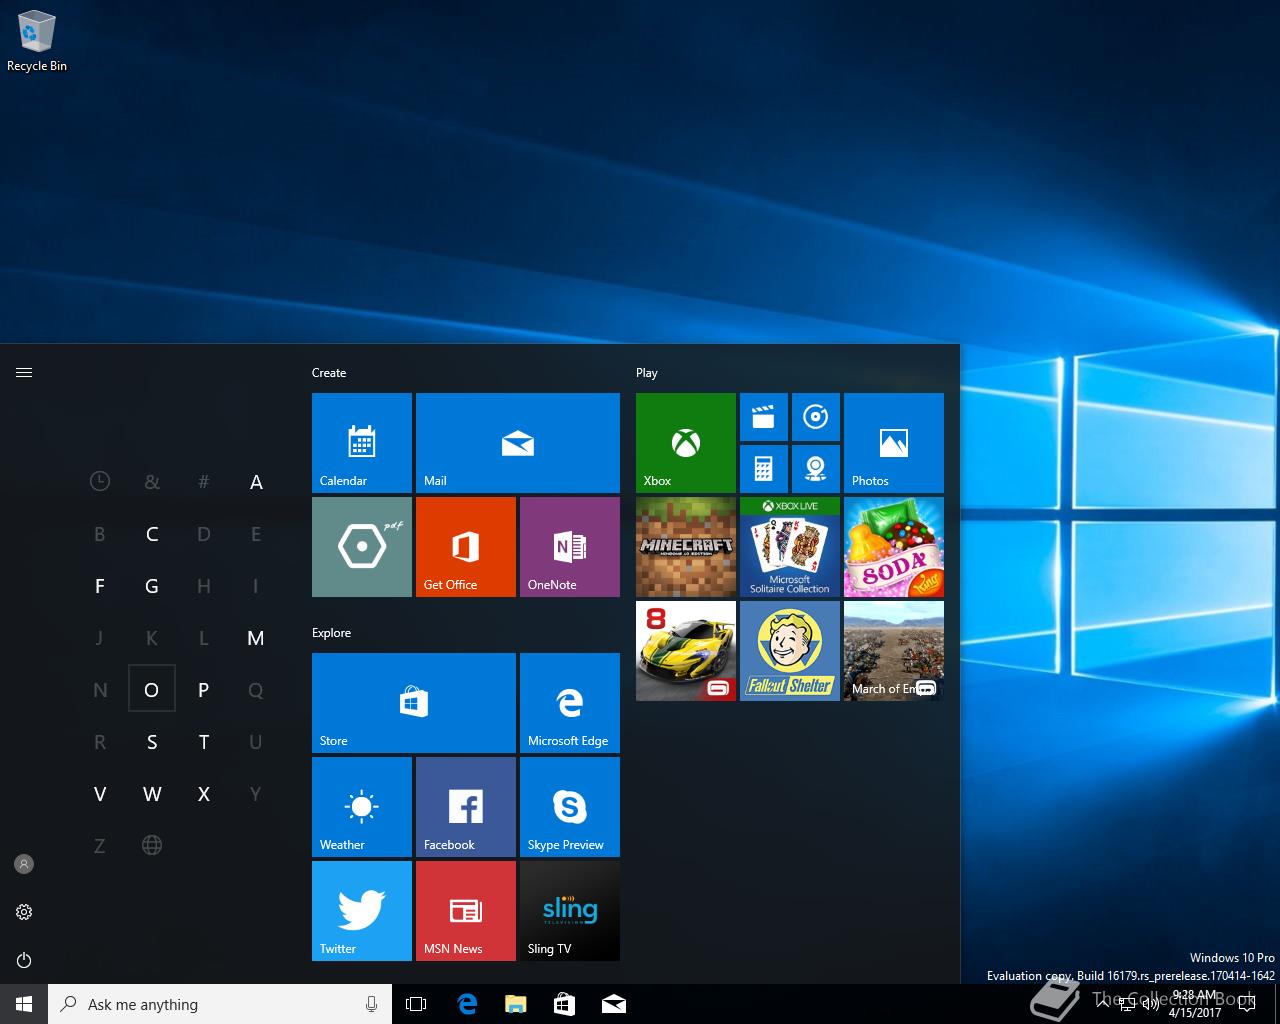1280x1024 pixels.
Task: Jump to letter T in app list
Action: [204, 742]
